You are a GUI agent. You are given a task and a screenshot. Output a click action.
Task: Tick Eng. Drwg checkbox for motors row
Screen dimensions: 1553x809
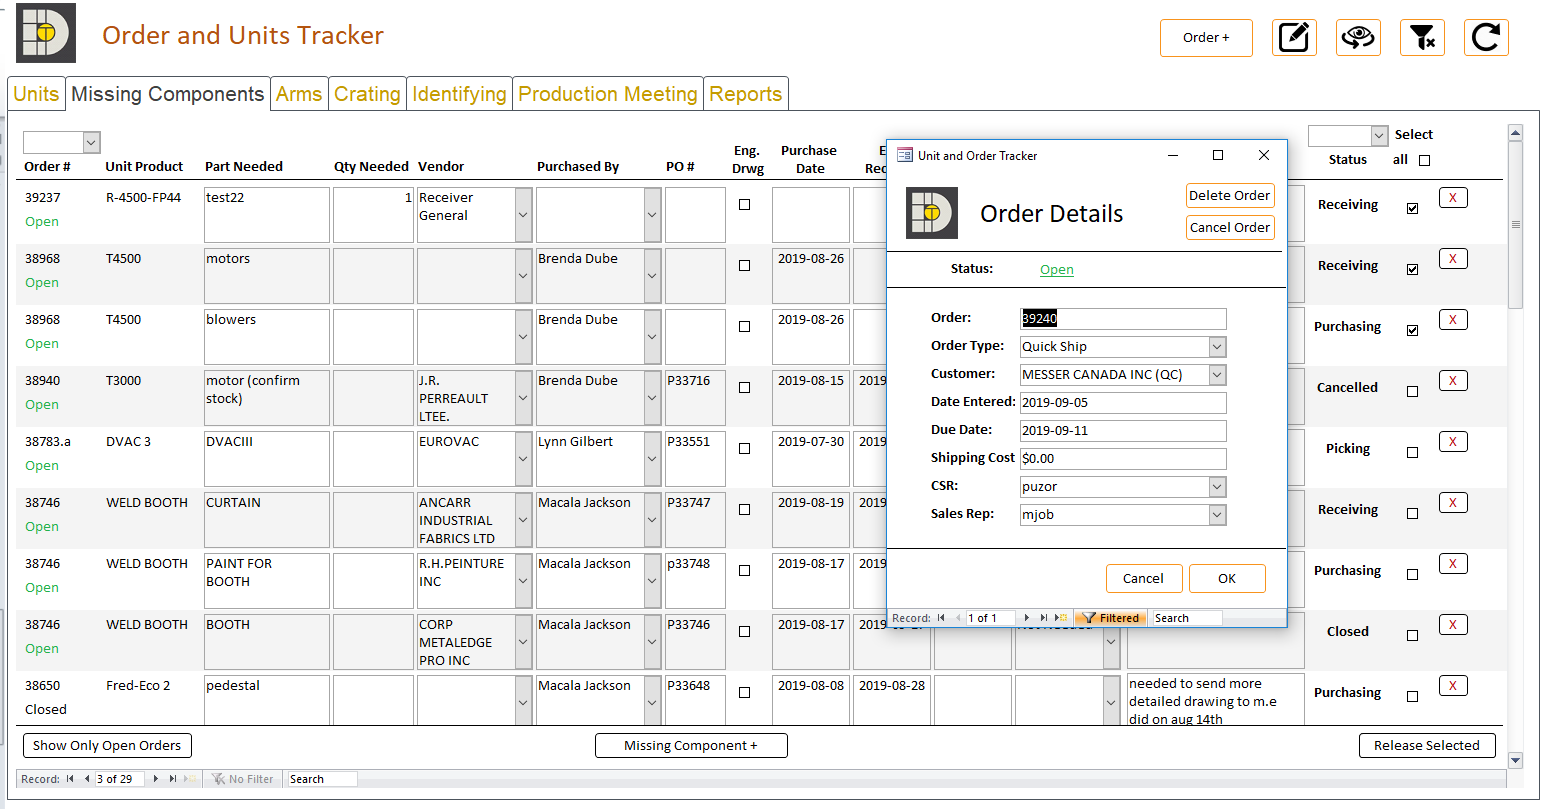(744, 266)
